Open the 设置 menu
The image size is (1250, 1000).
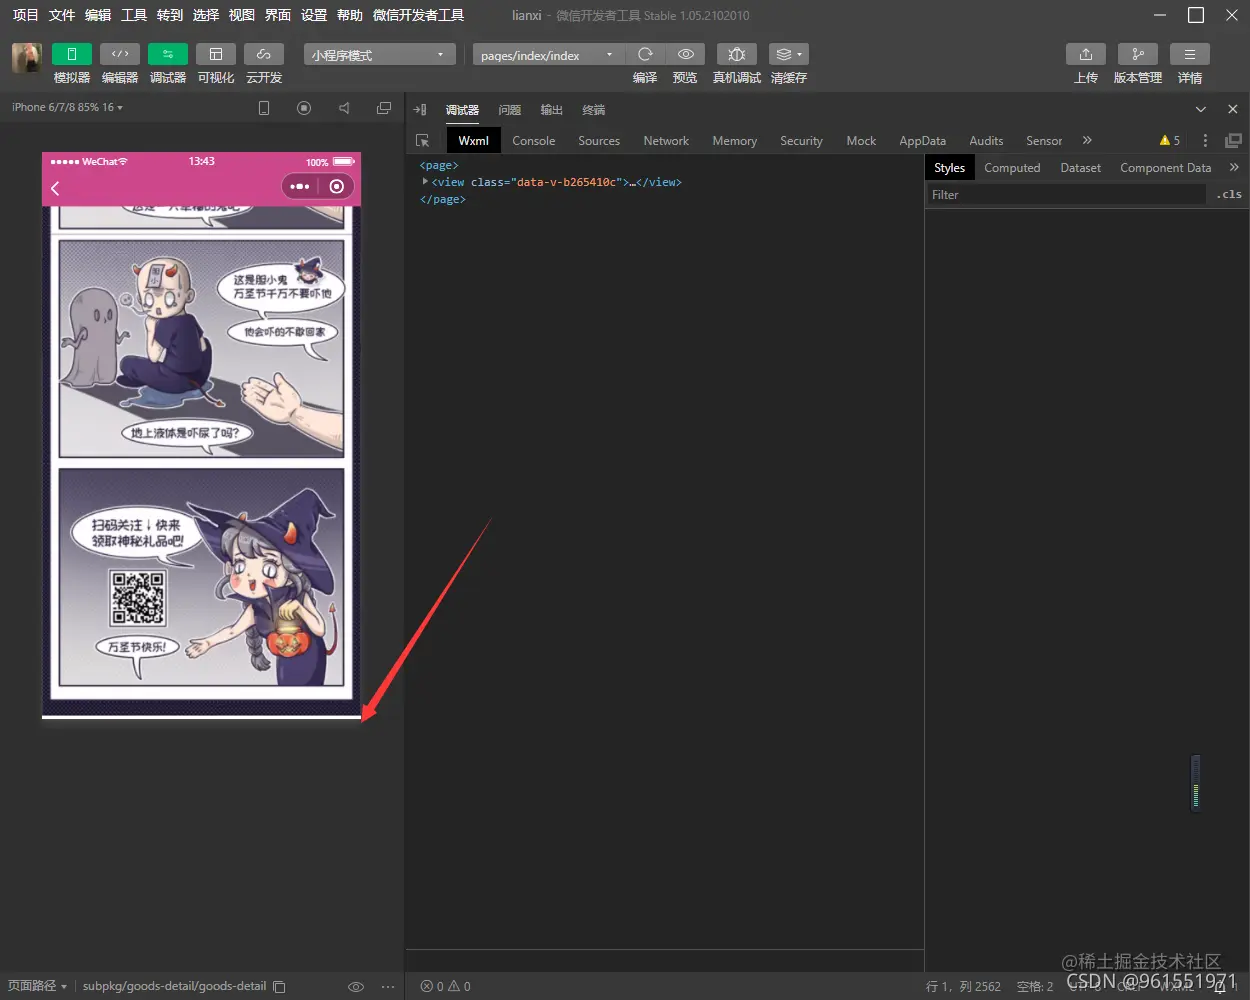(314, 15)
